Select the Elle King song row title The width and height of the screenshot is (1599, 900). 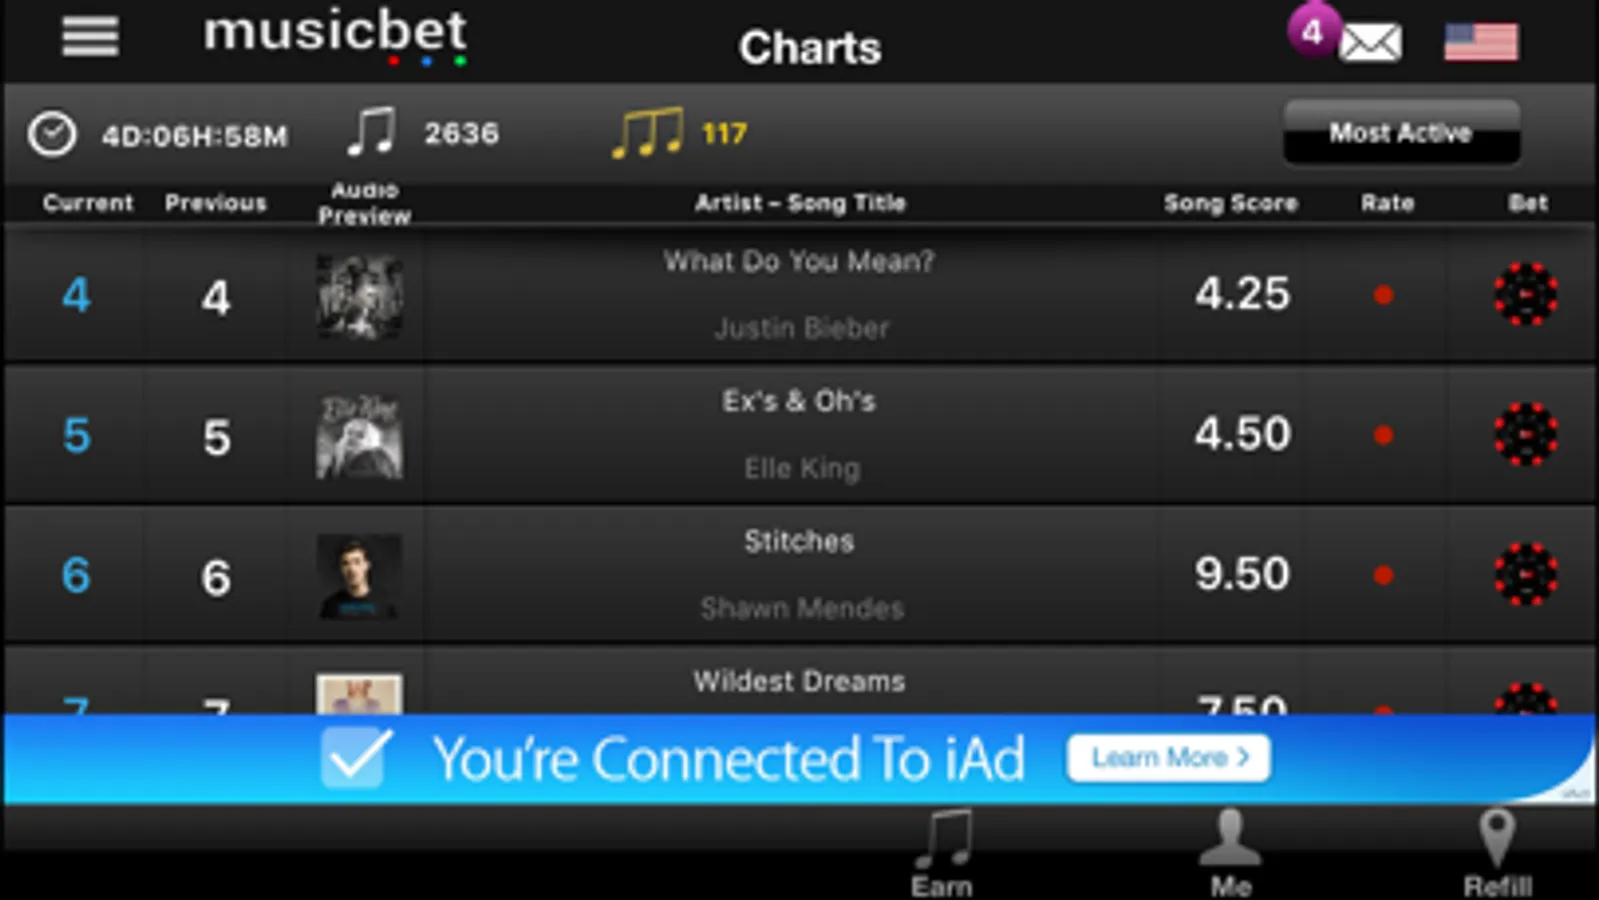[799, 401]
